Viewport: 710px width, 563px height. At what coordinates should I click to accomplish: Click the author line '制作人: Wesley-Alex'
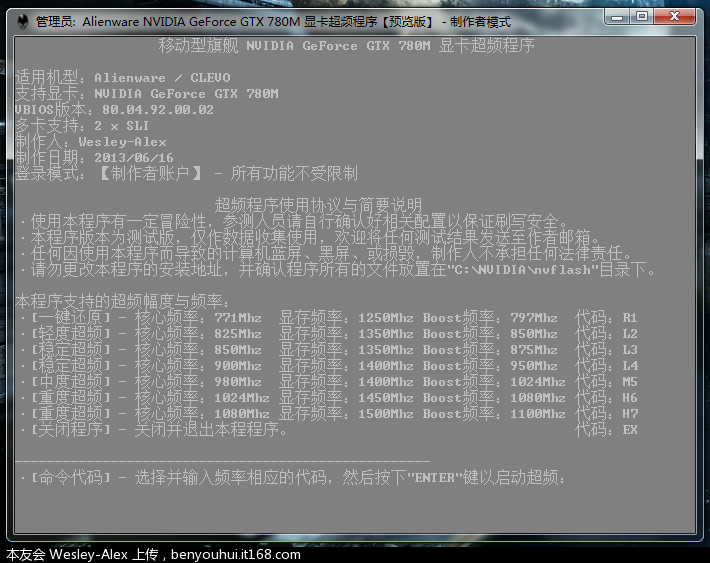tap(91, 142)
